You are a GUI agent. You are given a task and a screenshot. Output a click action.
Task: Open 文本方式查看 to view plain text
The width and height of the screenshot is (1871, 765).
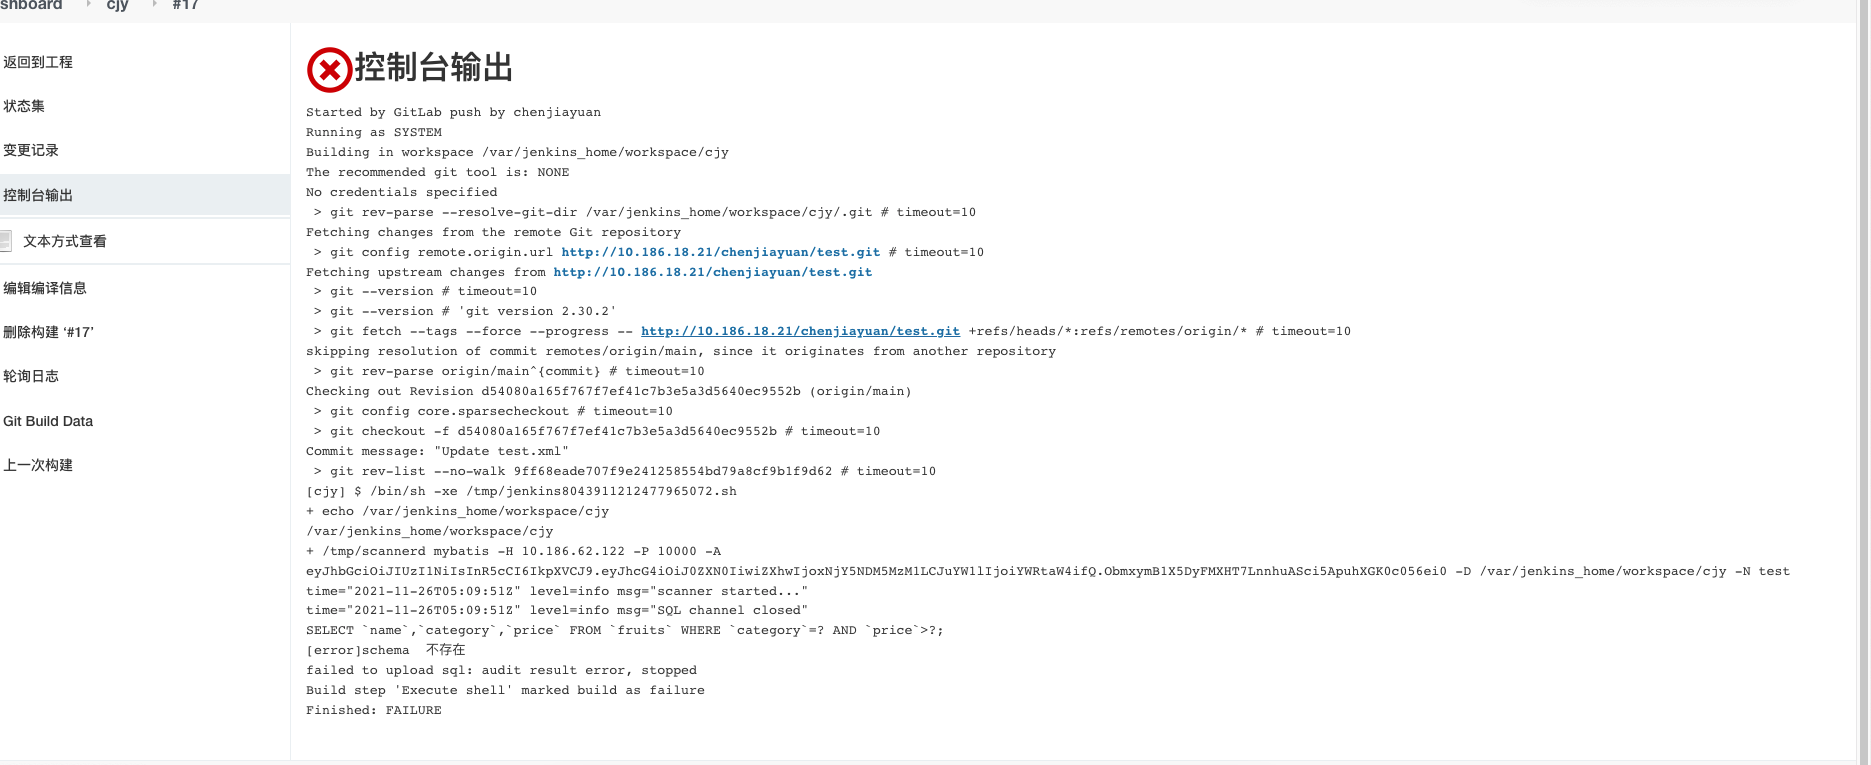64,241
